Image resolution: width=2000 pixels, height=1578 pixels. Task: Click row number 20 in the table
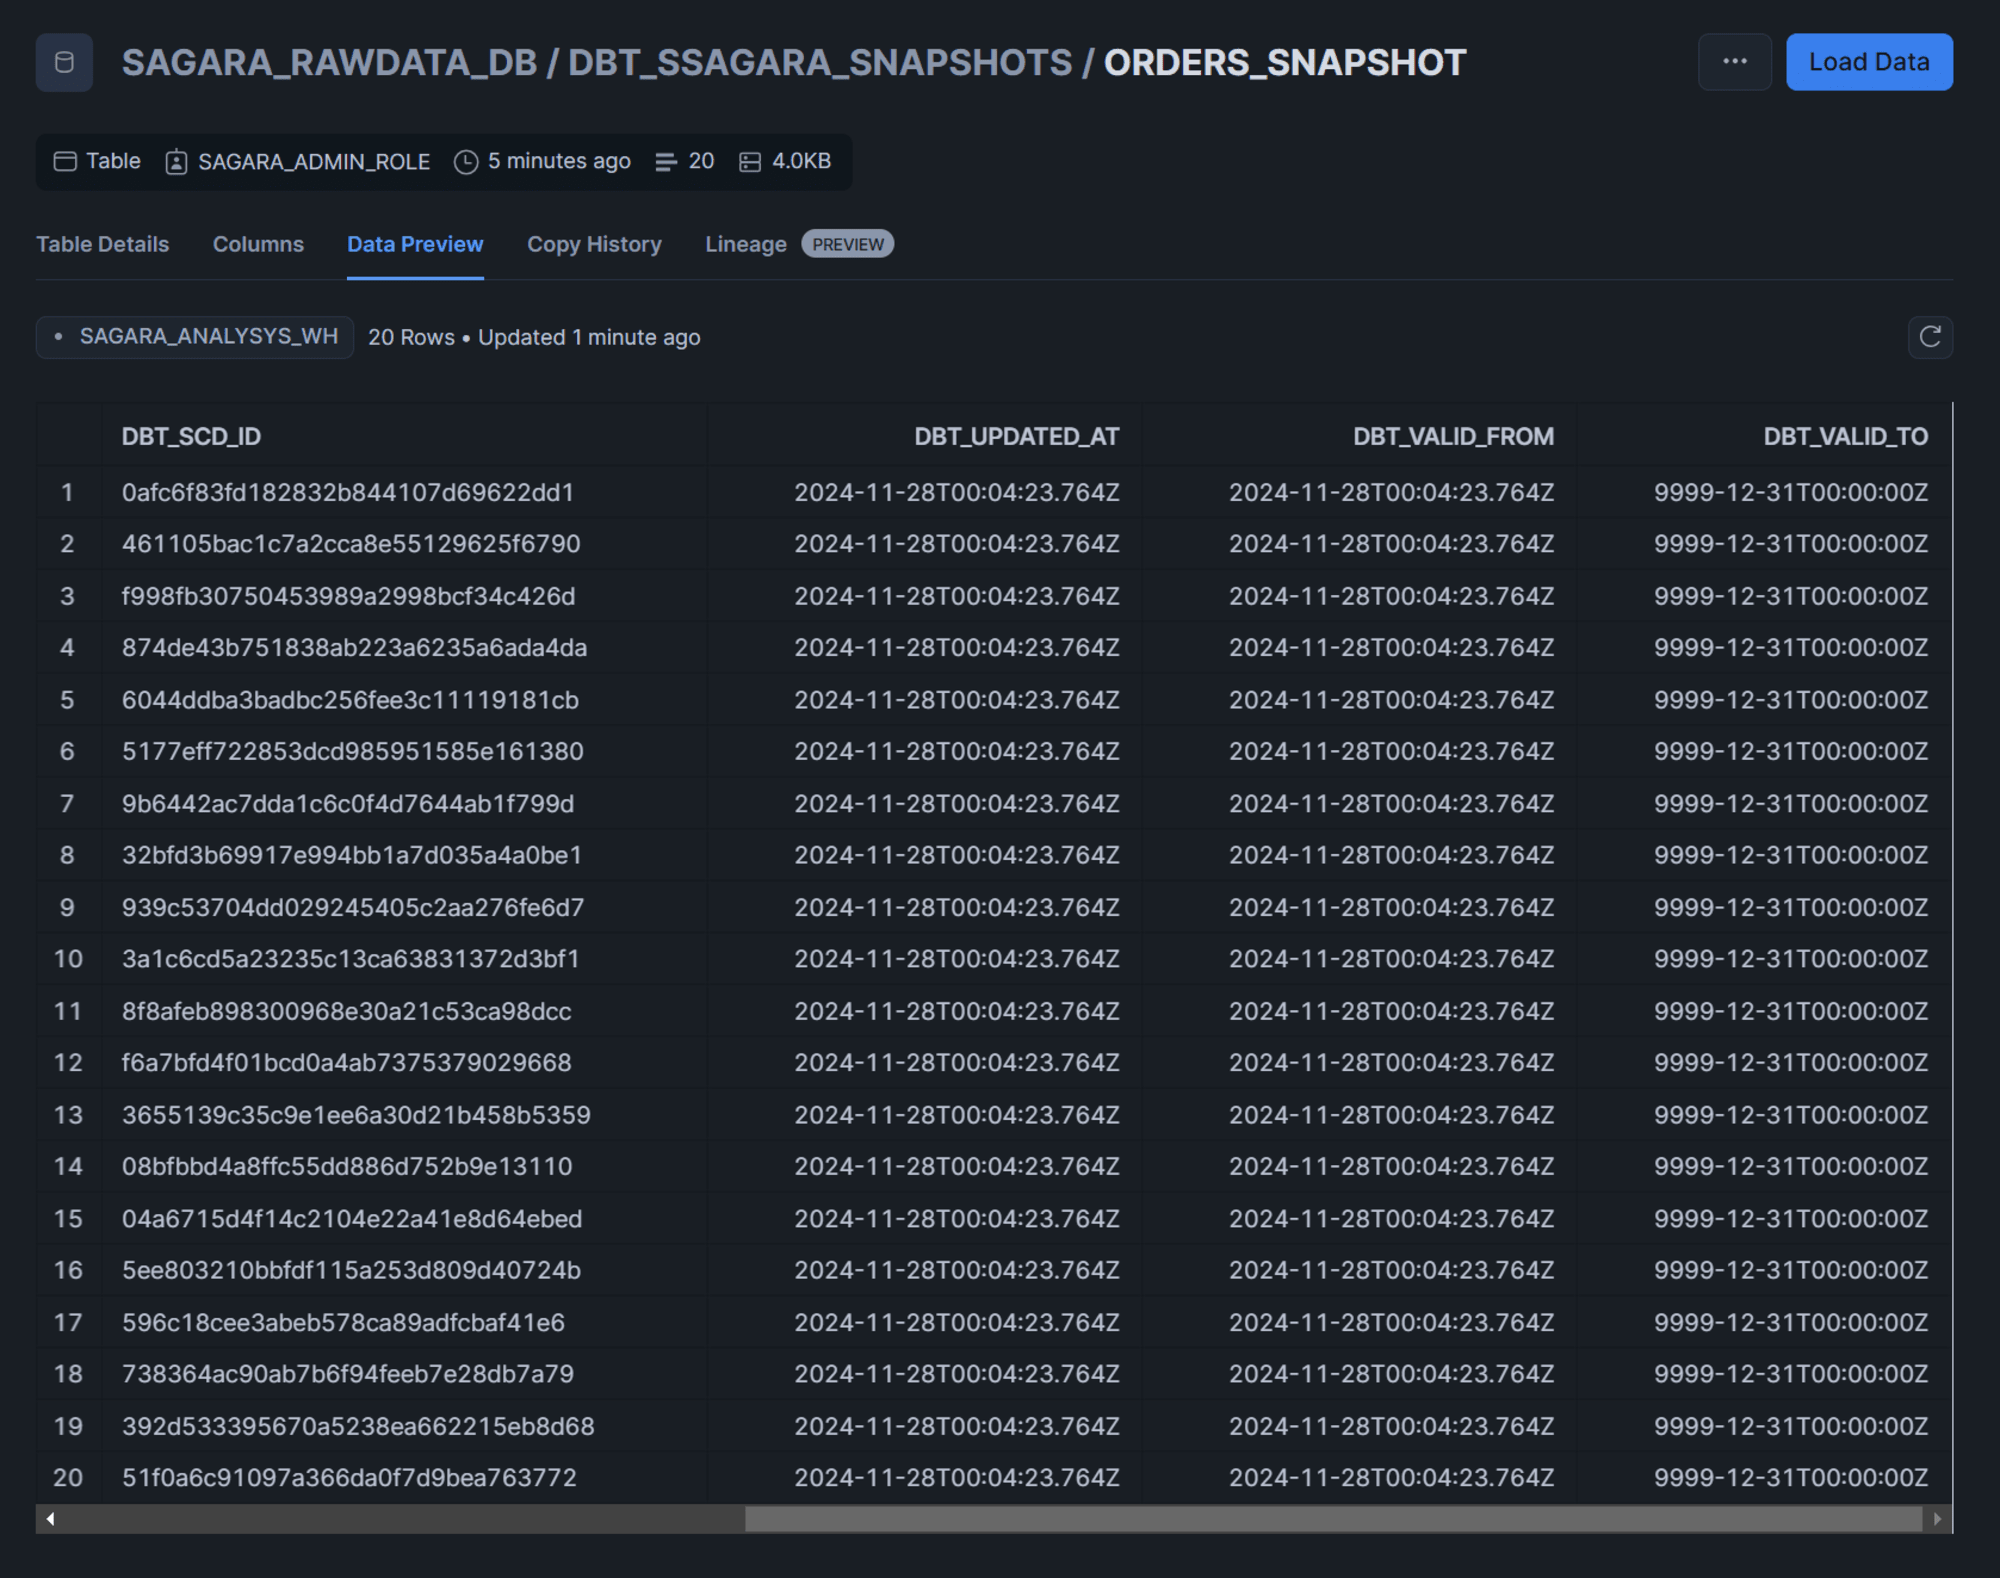coord(68,1478)
